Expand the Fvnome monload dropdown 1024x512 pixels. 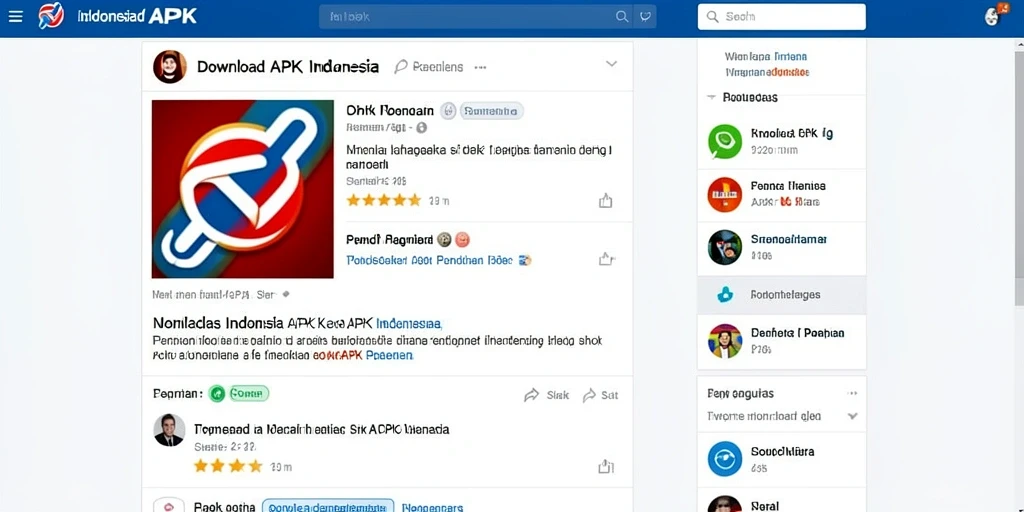pyautogui.click(x=852, y=416)
